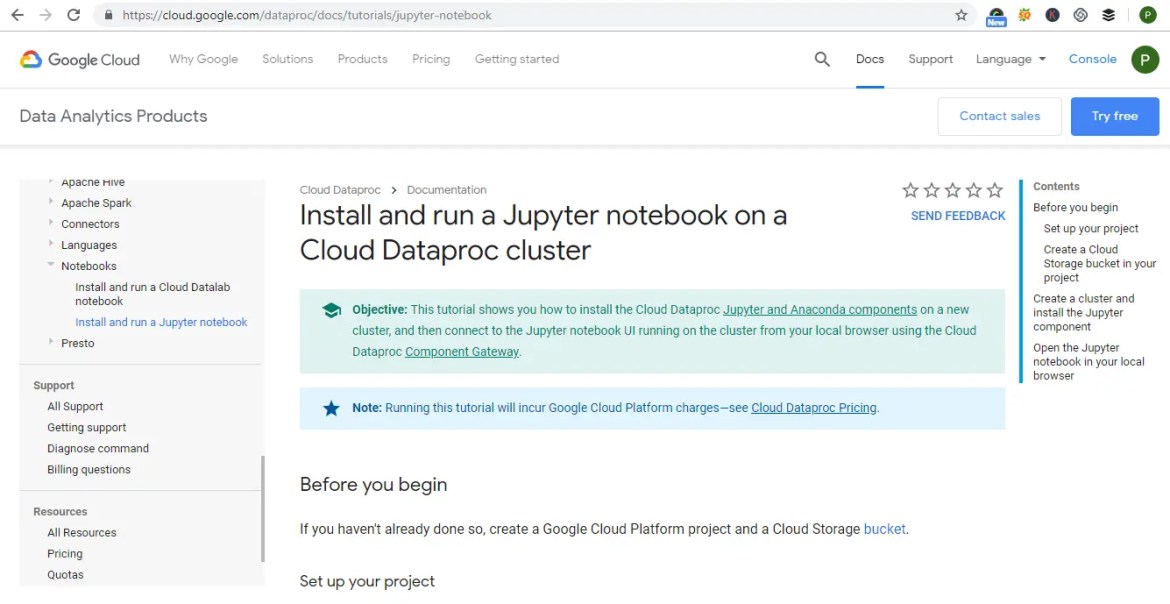Rate page three stars
Screen dimensions: 1170x604
click(x=952, y=190)
